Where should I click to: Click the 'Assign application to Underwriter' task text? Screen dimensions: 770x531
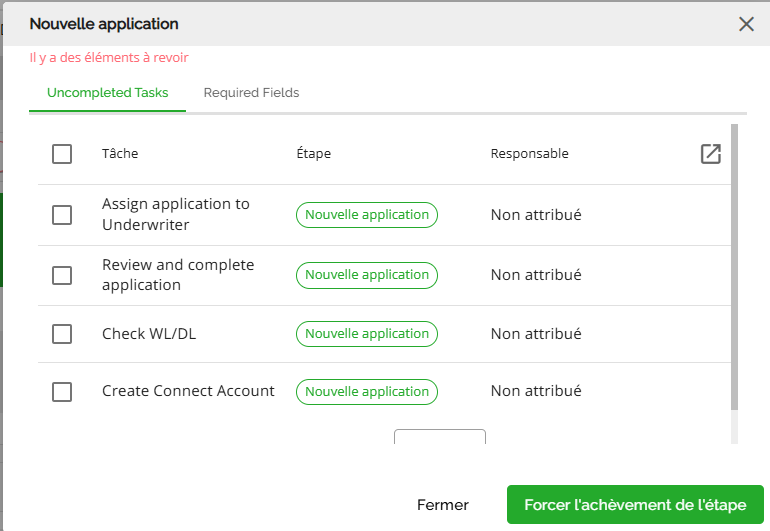(x=176, y=214)
